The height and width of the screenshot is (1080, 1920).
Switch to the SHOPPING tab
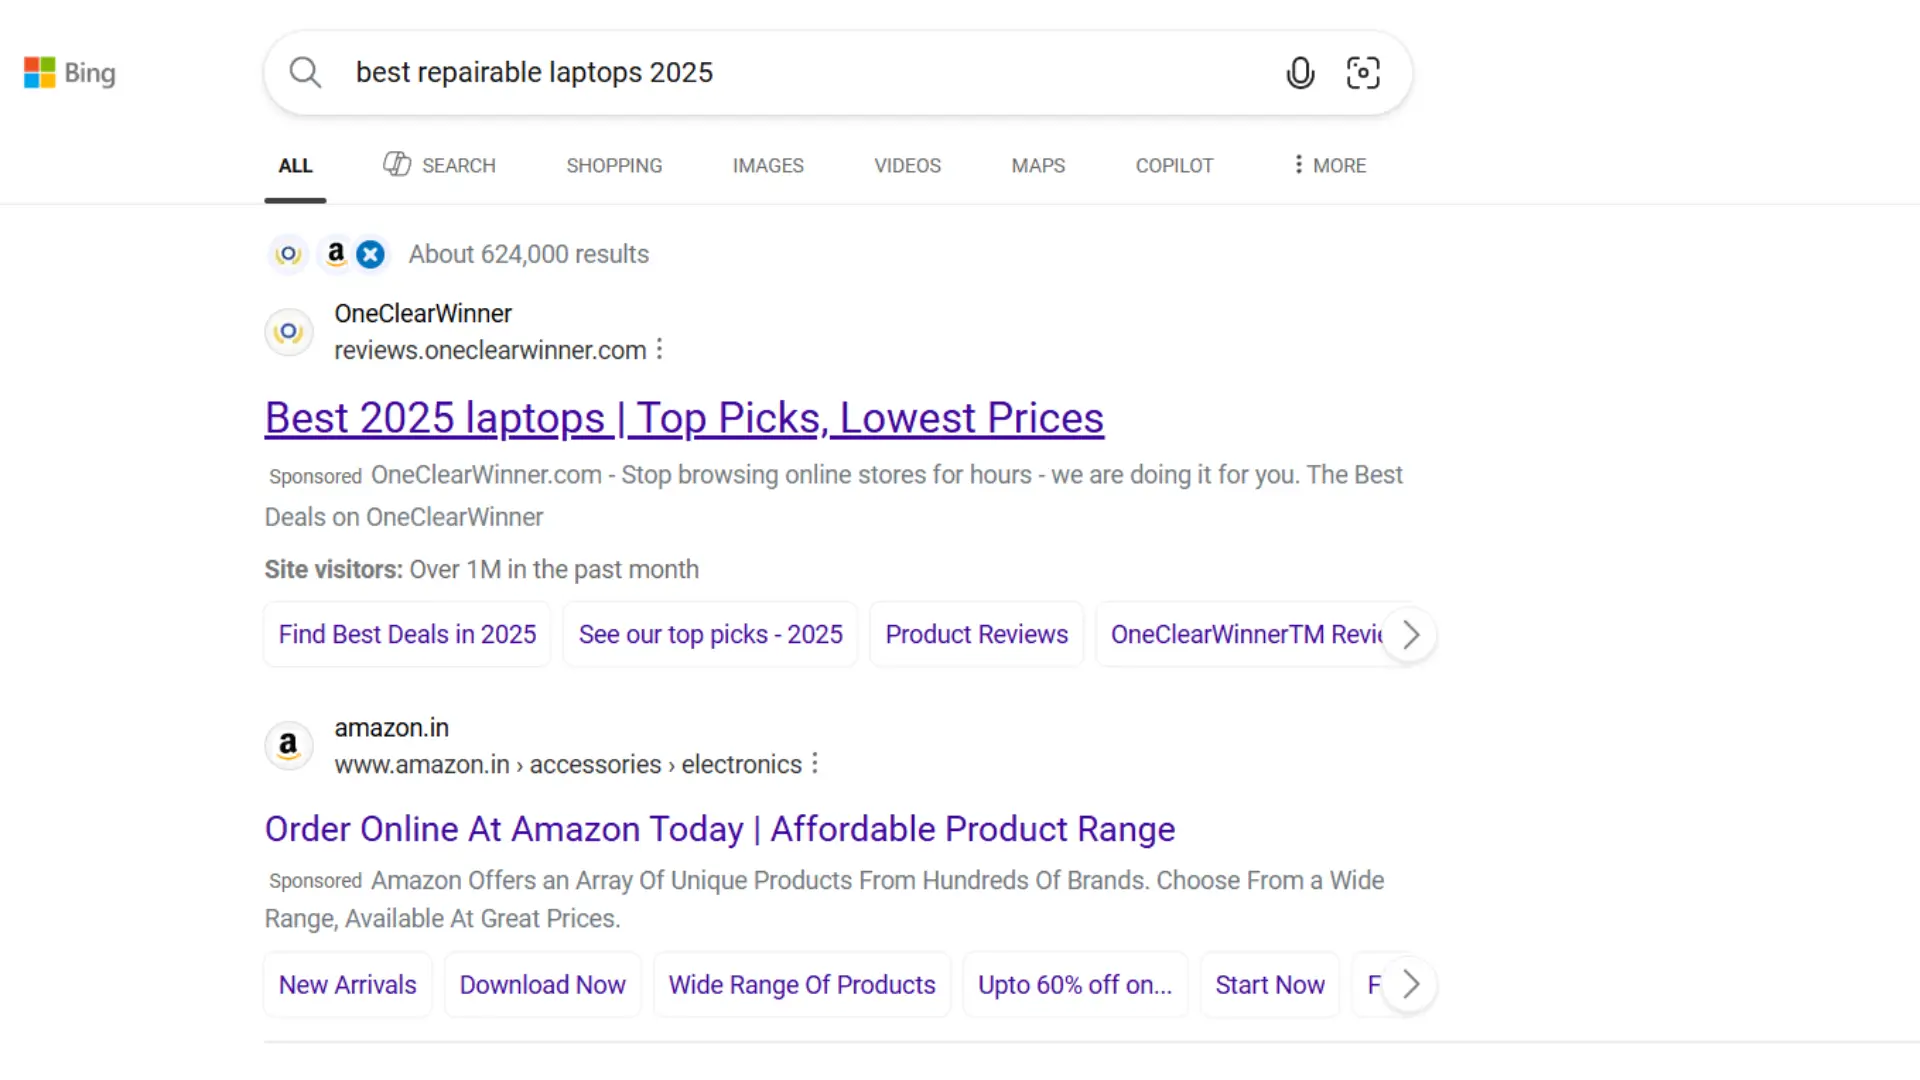[x=614, y=165]
